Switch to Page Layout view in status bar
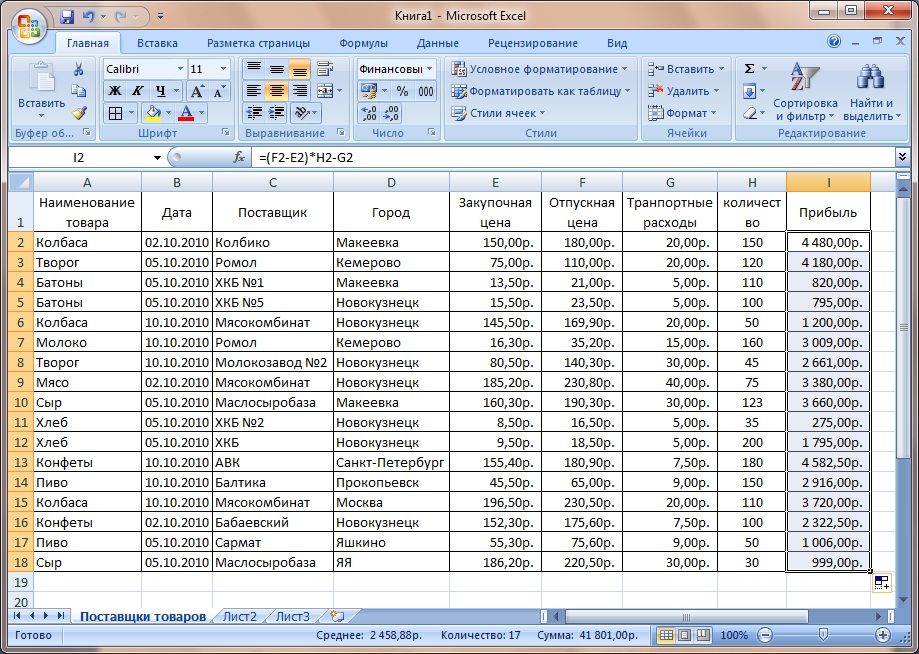 685,635
